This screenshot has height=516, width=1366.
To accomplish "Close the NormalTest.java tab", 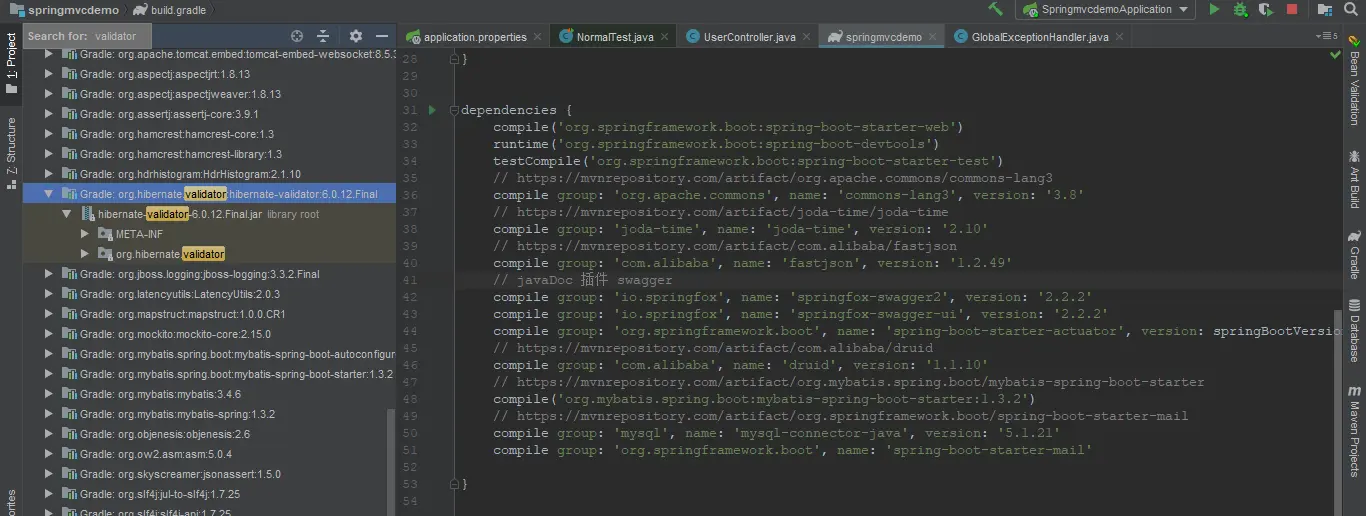I will click(665, 37).
